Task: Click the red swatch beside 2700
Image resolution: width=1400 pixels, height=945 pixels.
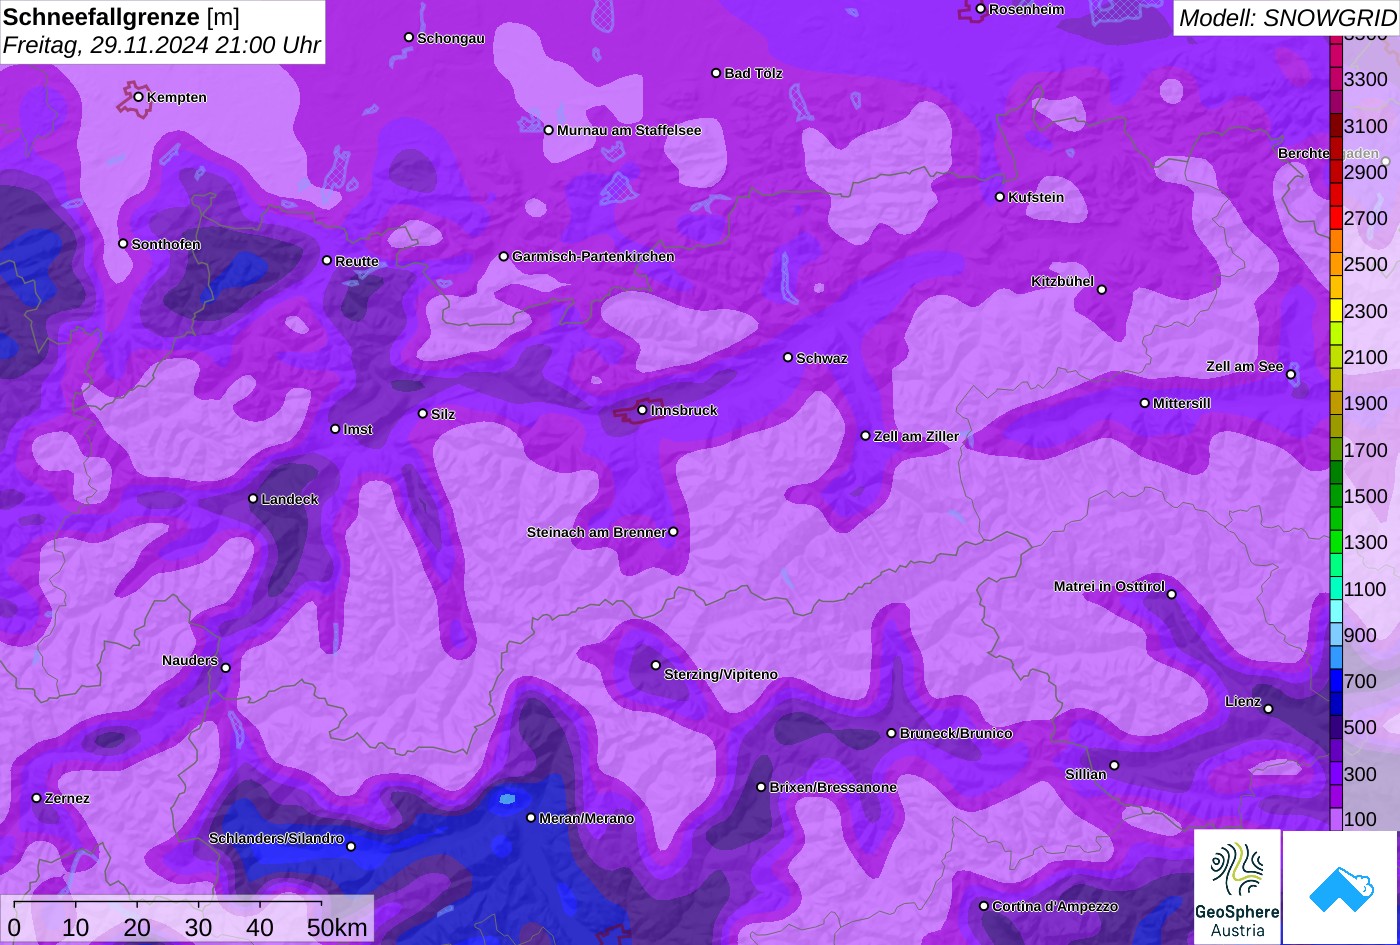Action: click(1336, 218)
